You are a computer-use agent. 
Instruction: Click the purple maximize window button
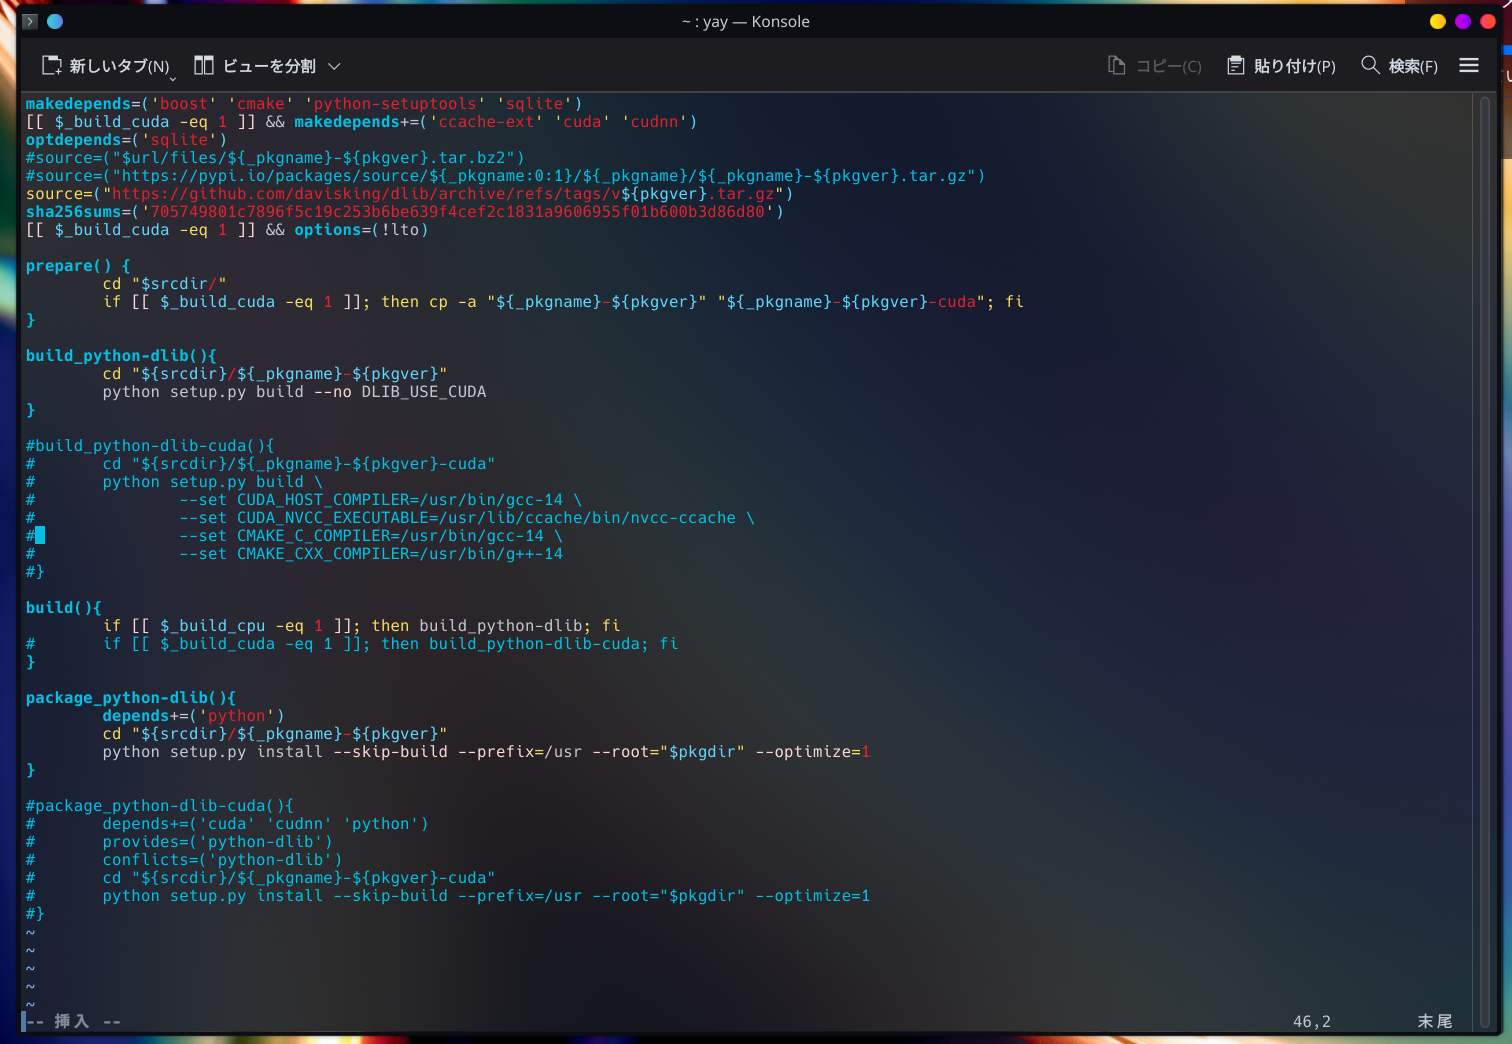[1463, 21]
